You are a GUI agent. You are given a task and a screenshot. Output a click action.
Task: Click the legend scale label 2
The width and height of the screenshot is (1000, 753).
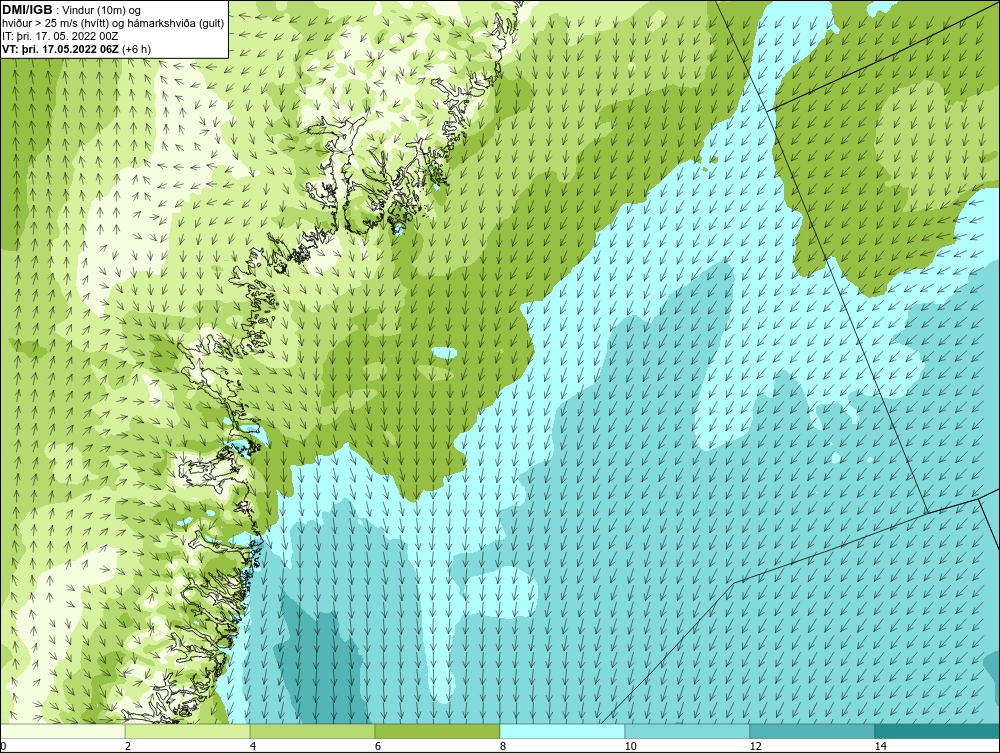point(128,746)
